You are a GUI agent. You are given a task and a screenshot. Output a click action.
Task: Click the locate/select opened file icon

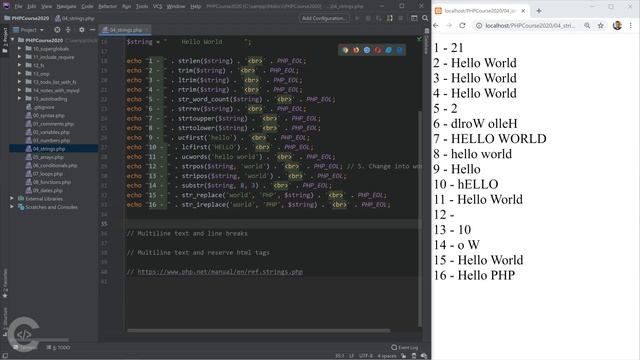[57, 30]
